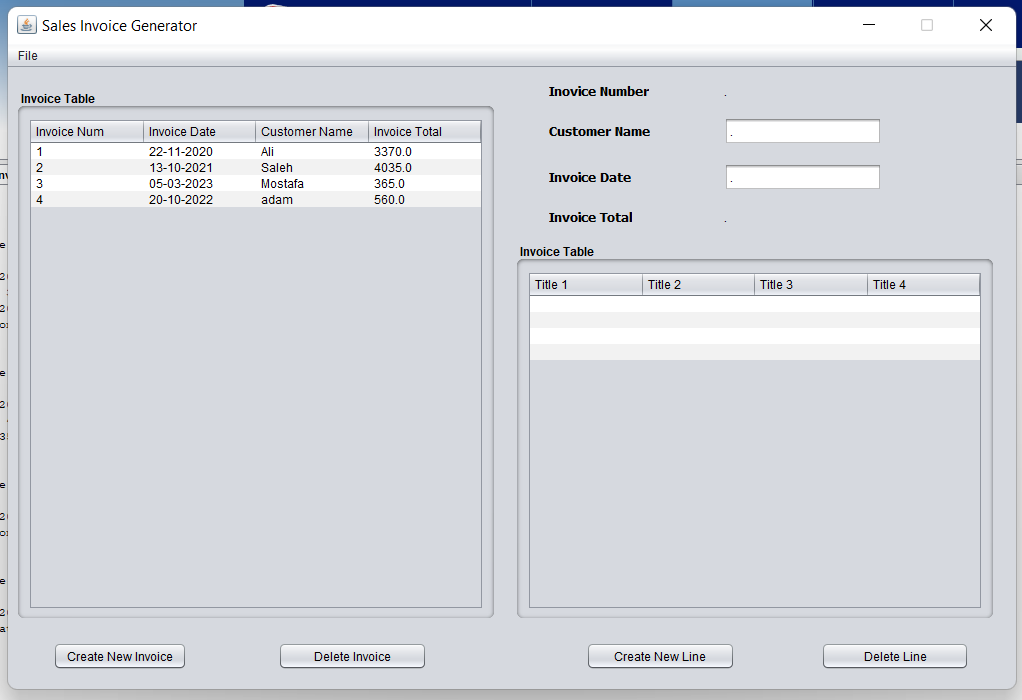Click date cell 05-03-2023
This screenshot has width=1022, height=700.
[x=199, y=184]
